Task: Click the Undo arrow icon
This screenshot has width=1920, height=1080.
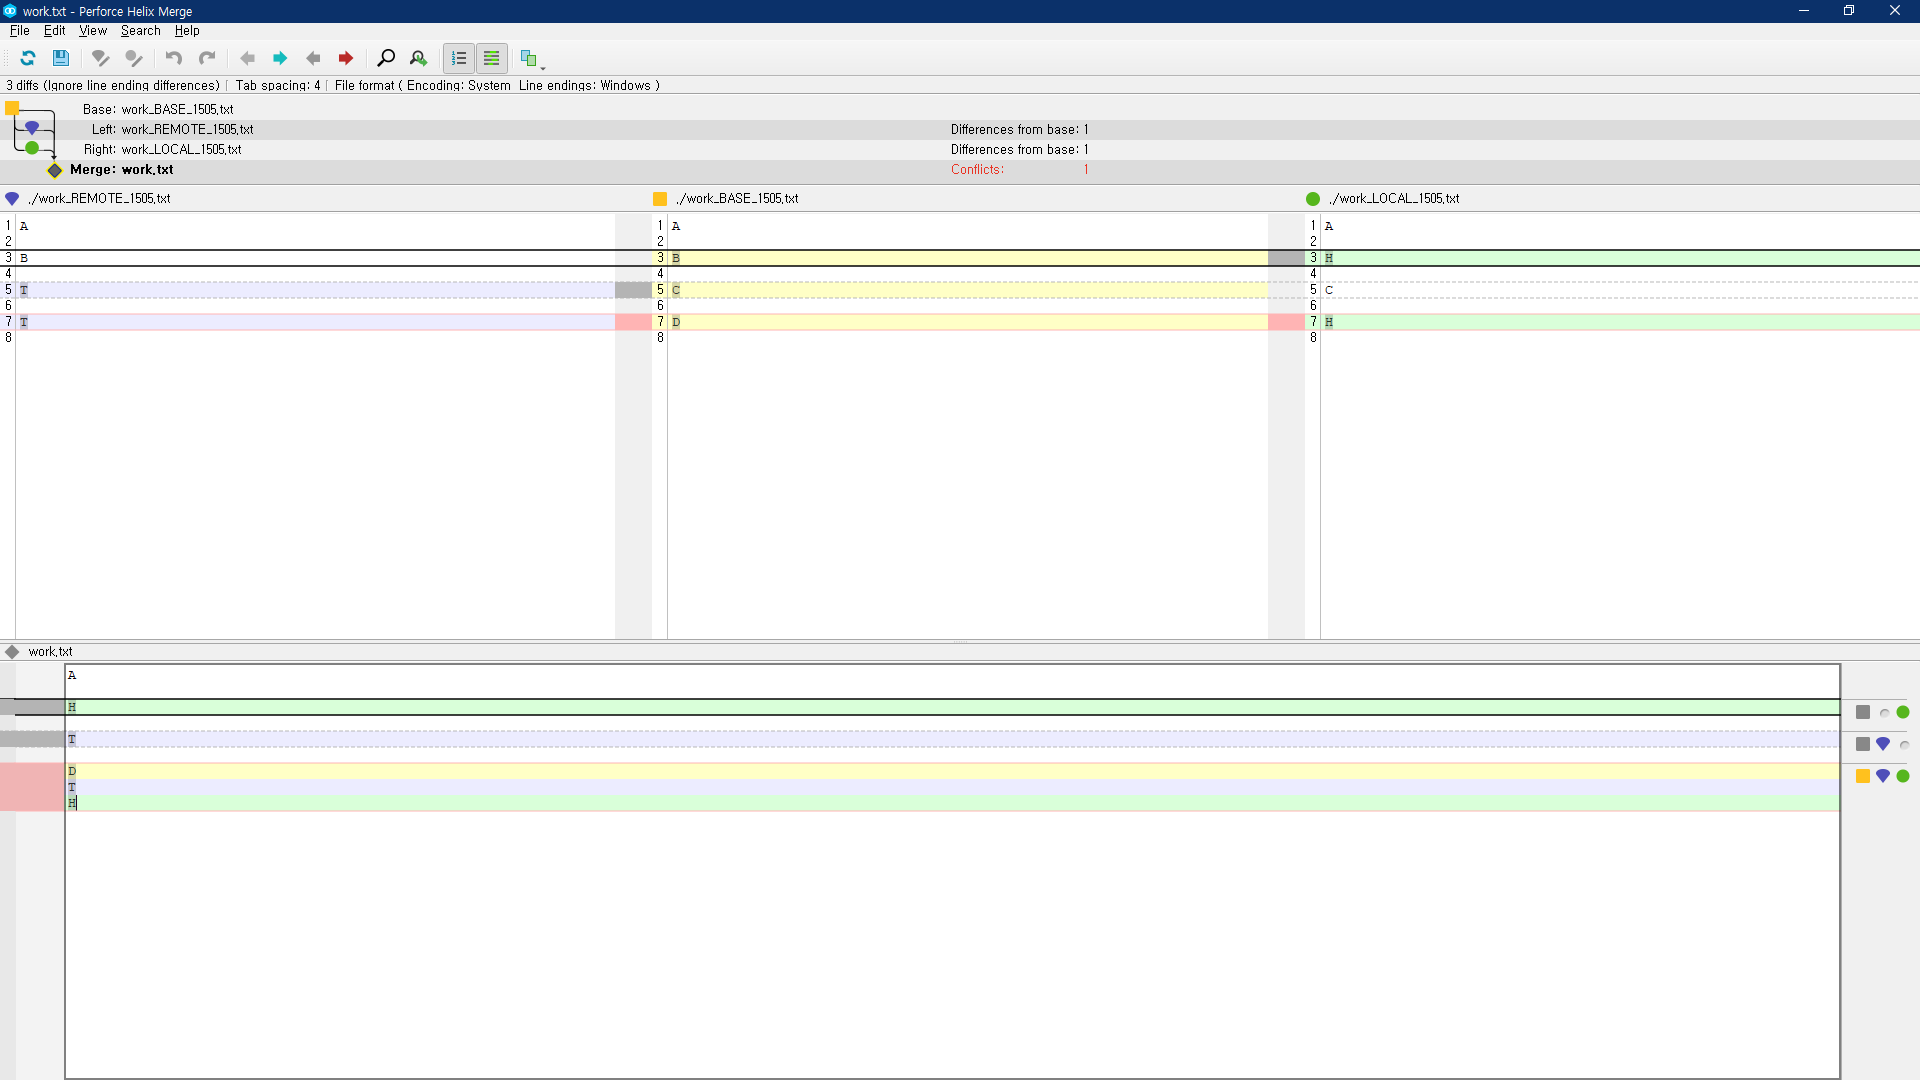Action: click(x=174, y=58)
